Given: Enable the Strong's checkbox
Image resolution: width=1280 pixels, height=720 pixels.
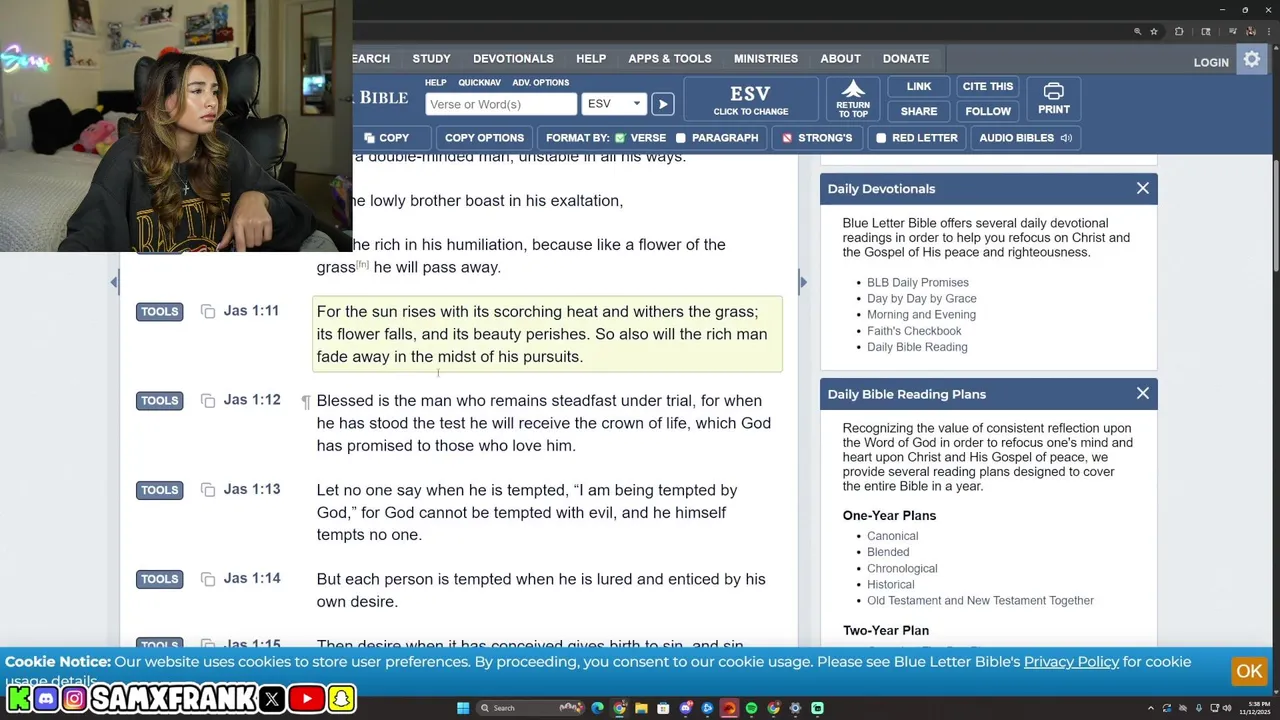Looking at the screenshot, I should pyautogui.click(x=787, y=138).
